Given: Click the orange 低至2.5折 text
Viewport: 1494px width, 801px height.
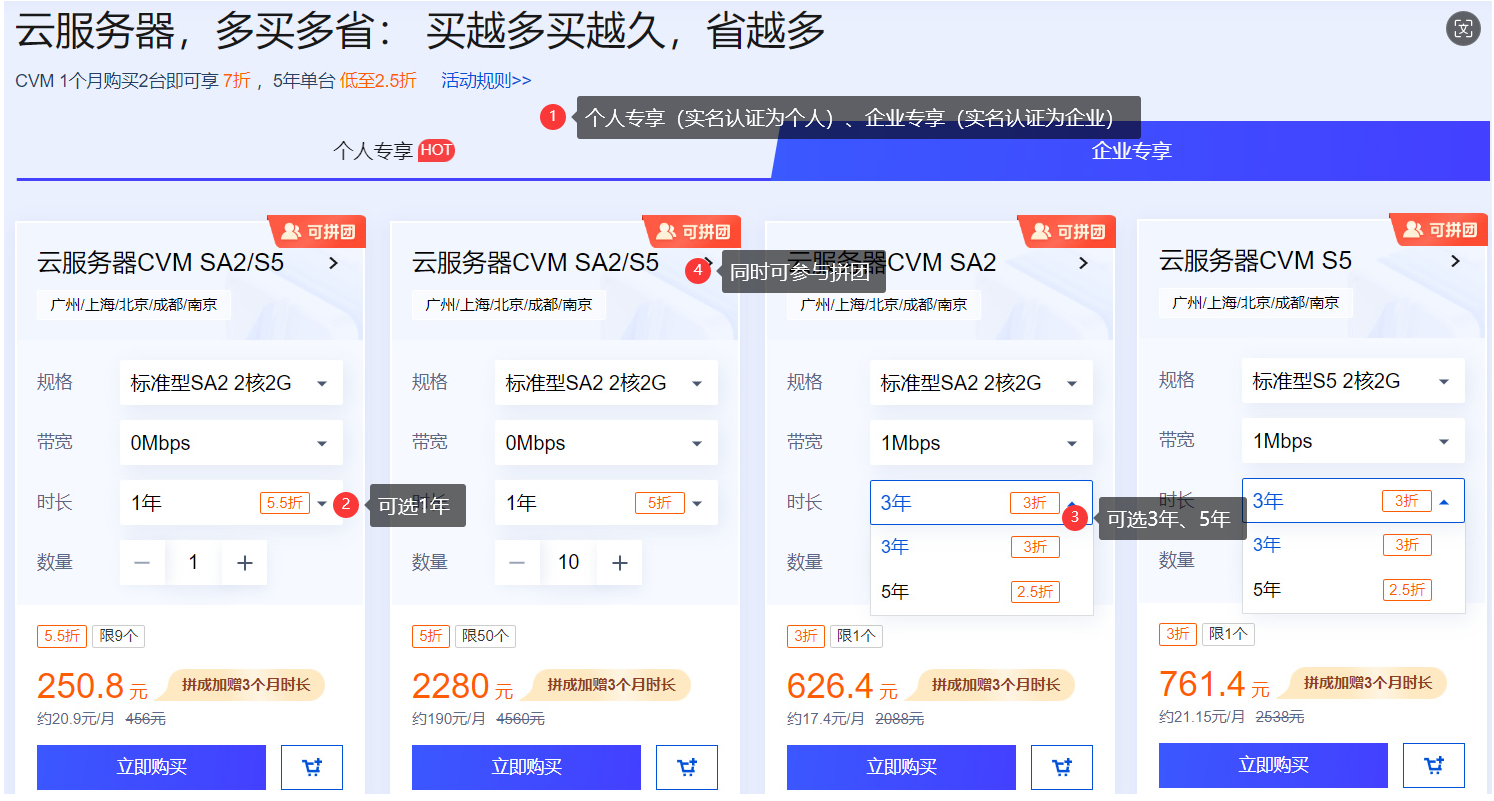Looking at the screenshot, I should coord(378,81).
